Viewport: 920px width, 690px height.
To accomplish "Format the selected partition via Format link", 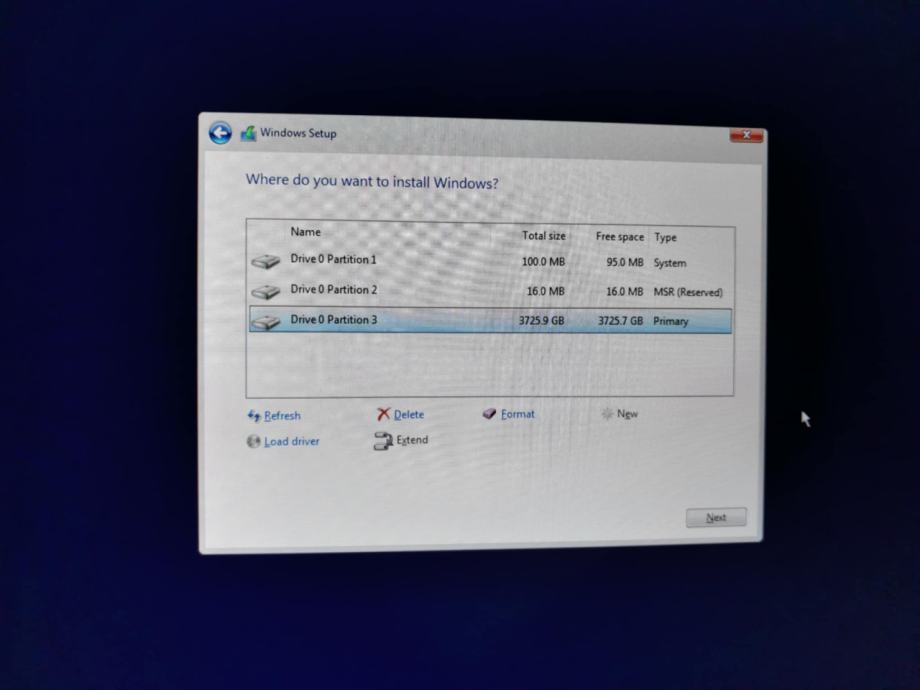I will click(518, 414).
